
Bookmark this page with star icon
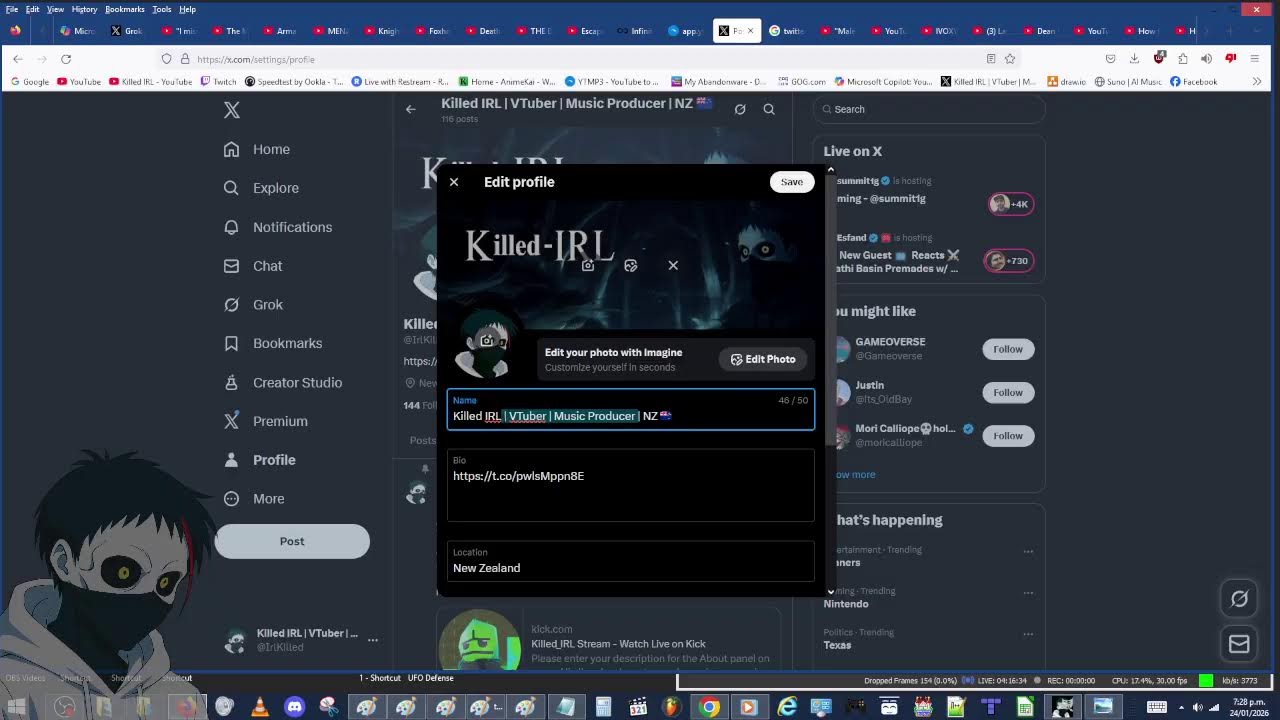pyautogui.click(x=1010, y=59)
